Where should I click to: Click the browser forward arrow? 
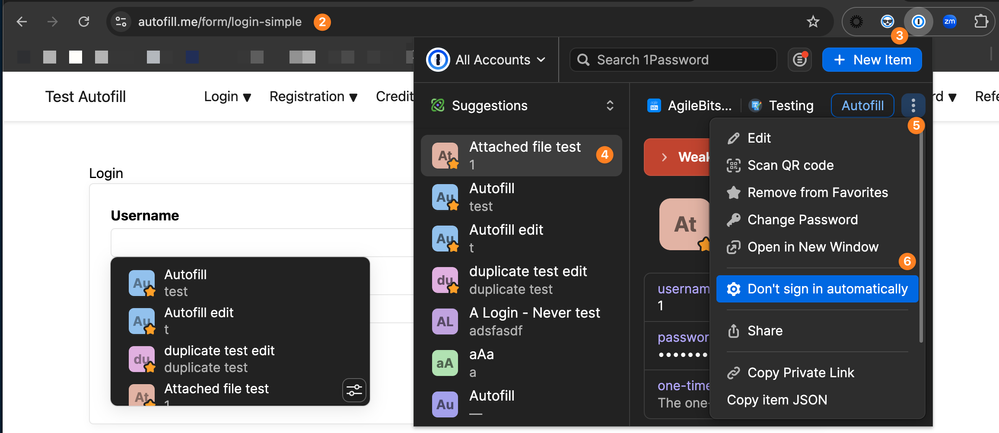pos(53,22)
